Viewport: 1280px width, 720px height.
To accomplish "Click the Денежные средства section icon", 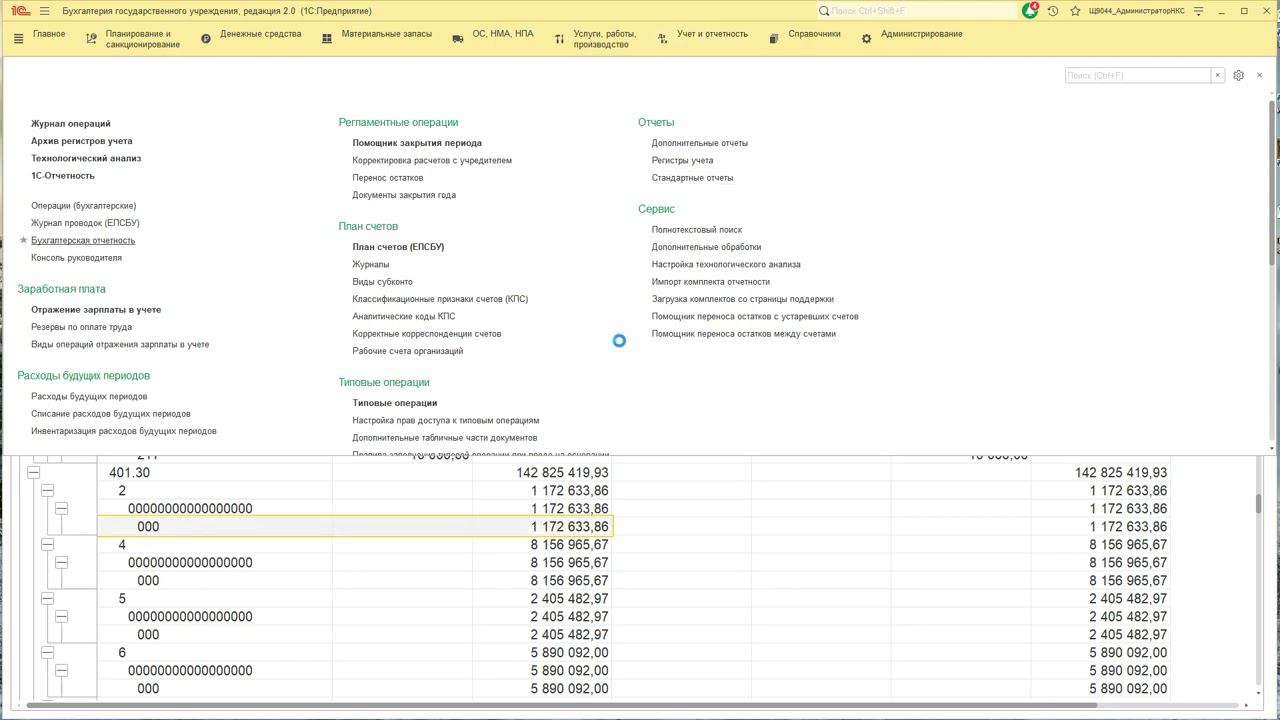I will pyautogui.click(x=206, y=39).
